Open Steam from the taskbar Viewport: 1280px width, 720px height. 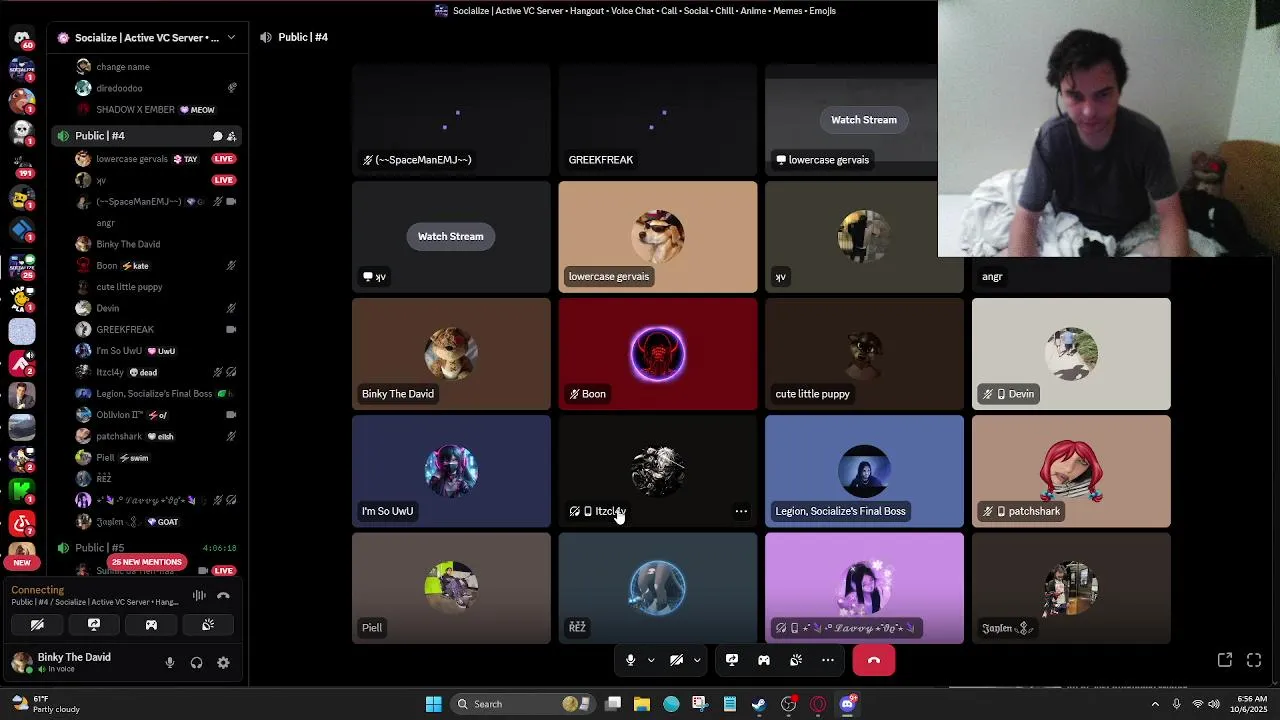point(759,704)
